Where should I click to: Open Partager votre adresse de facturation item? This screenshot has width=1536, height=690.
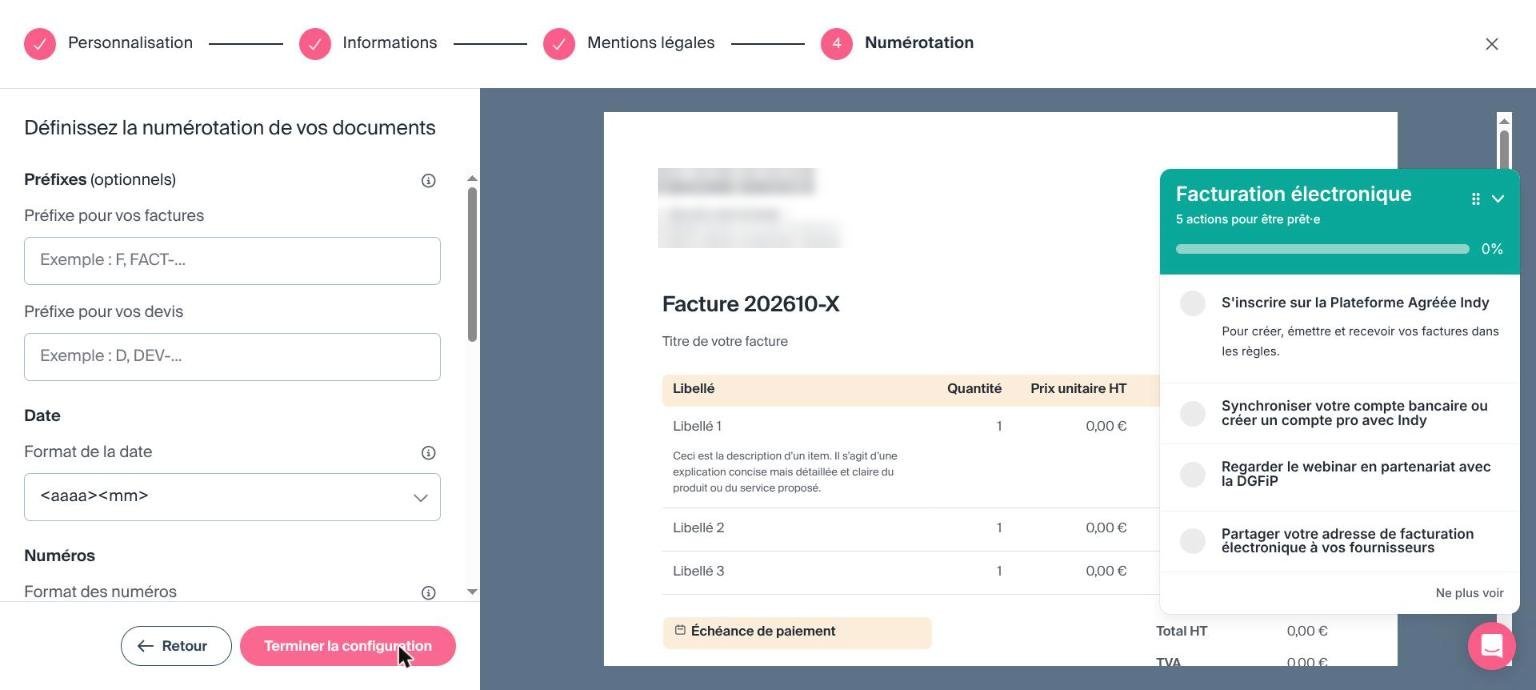1347,541
